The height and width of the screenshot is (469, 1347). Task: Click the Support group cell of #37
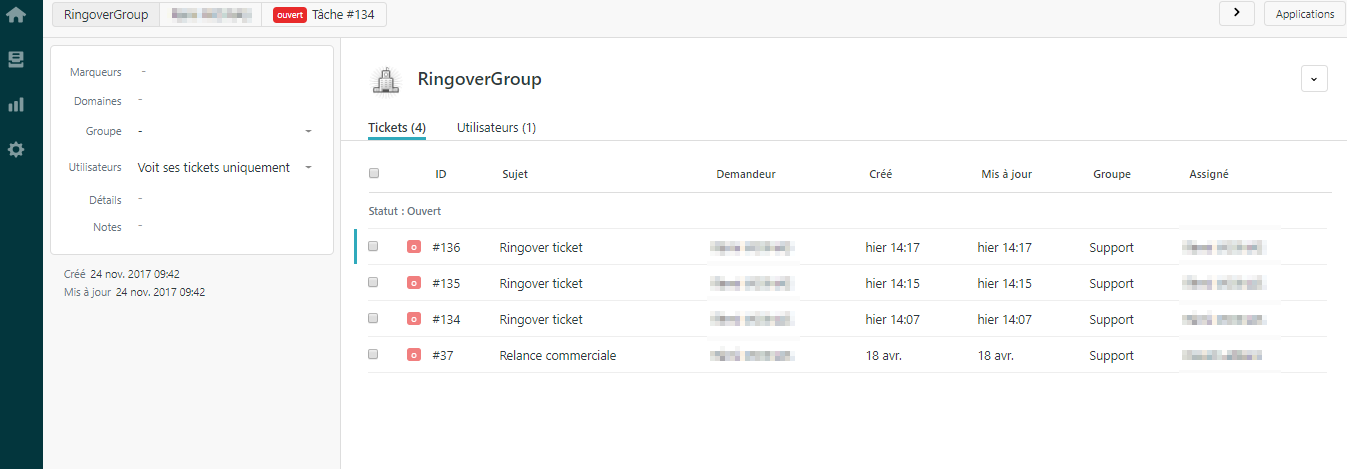click(x=1112, y=355)
